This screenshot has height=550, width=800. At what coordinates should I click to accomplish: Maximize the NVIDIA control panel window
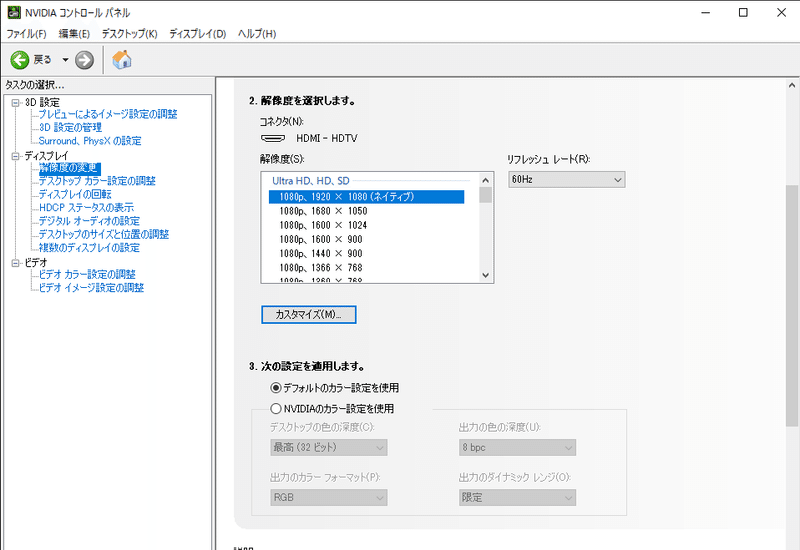pos(743,13)
